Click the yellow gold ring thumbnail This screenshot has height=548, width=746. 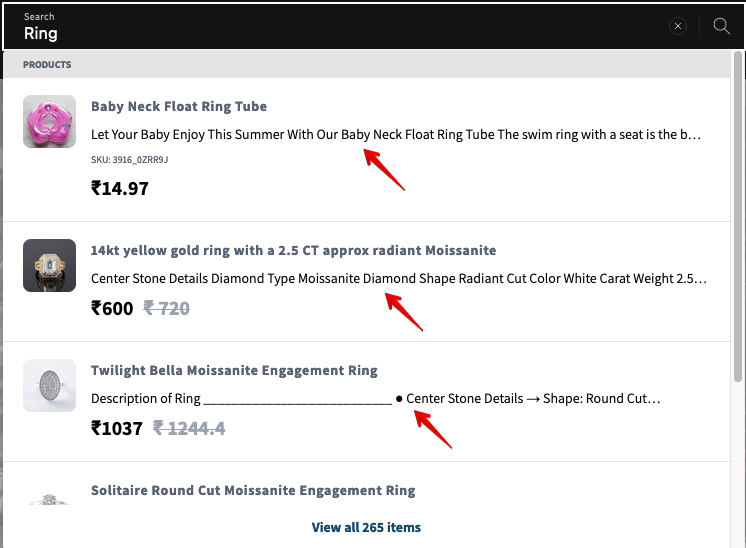[49, 265]
